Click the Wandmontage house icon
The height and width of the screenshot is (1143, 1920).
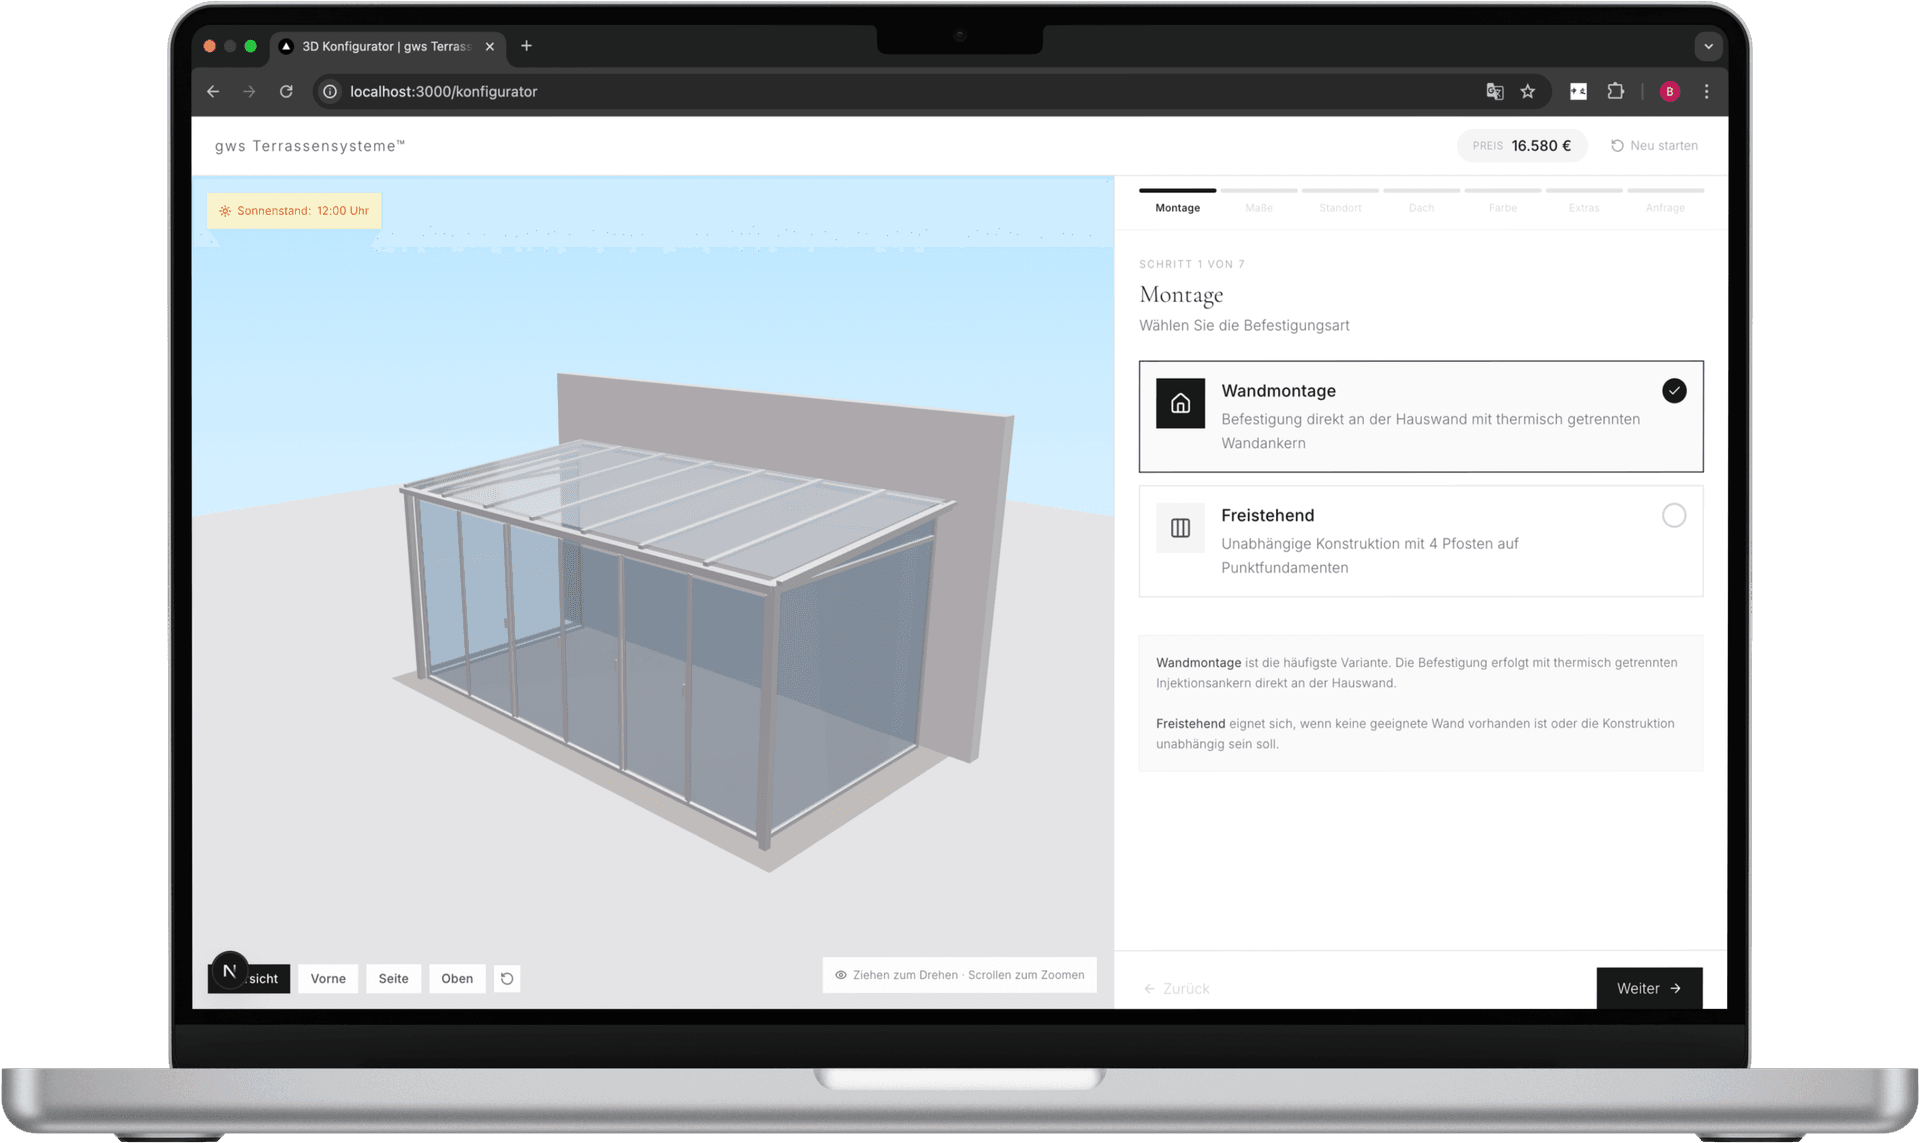coord(1180,403)
